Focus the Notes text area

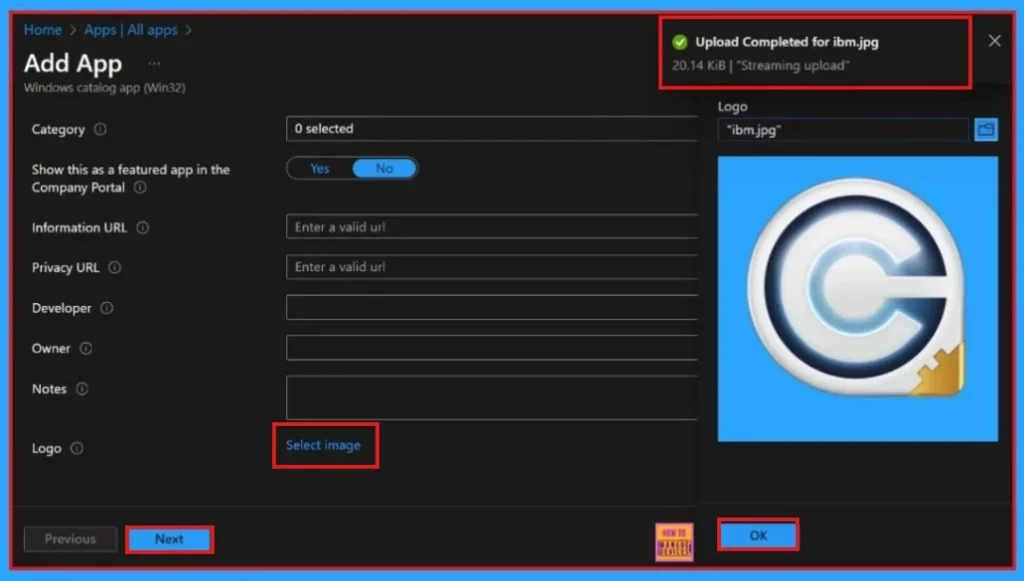tap(492, 397)
